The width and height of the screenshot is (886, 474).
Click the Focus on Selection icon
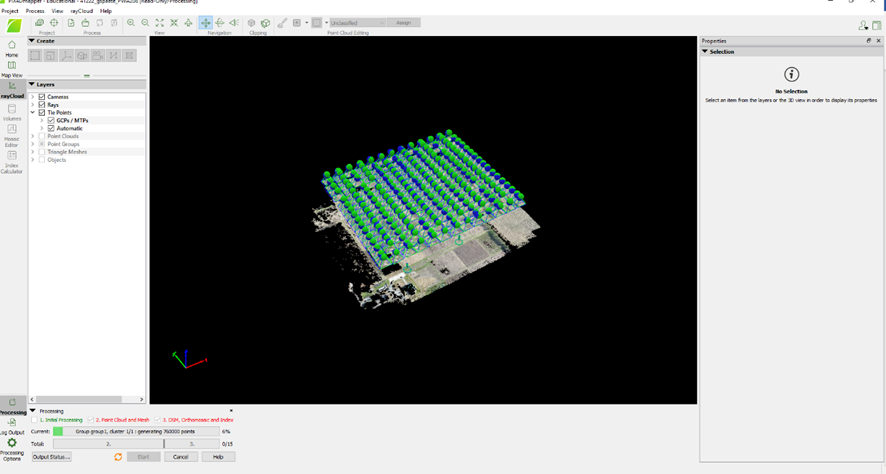(174, 23)
